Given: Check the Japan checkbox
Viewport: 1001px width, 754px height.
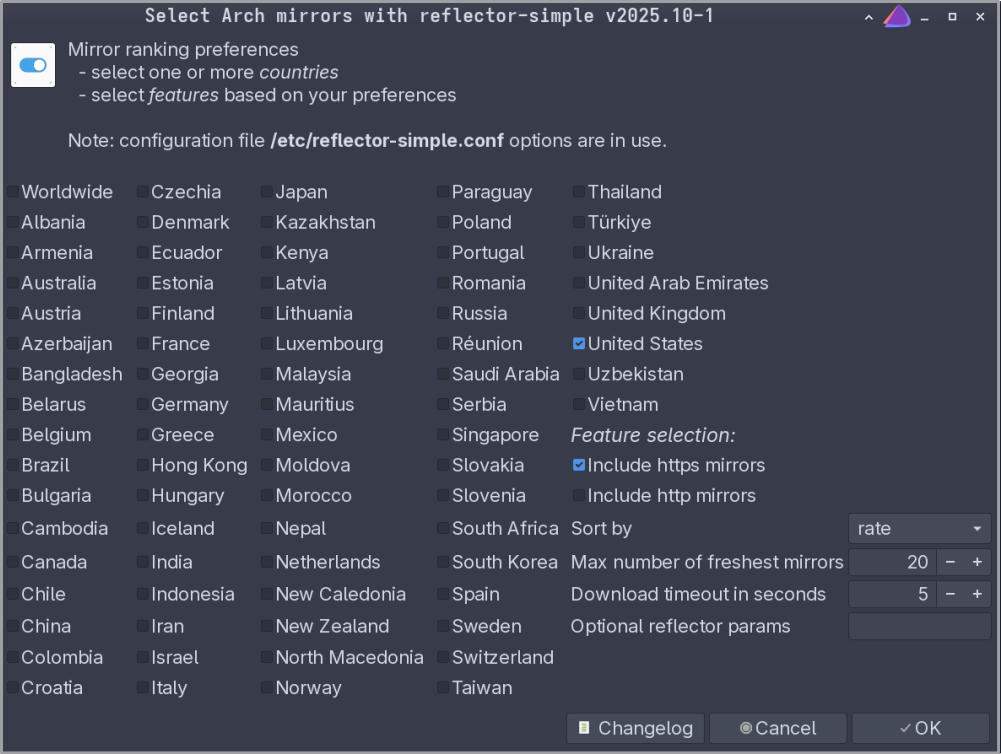Looking at the screenshot, I should 267,192.
